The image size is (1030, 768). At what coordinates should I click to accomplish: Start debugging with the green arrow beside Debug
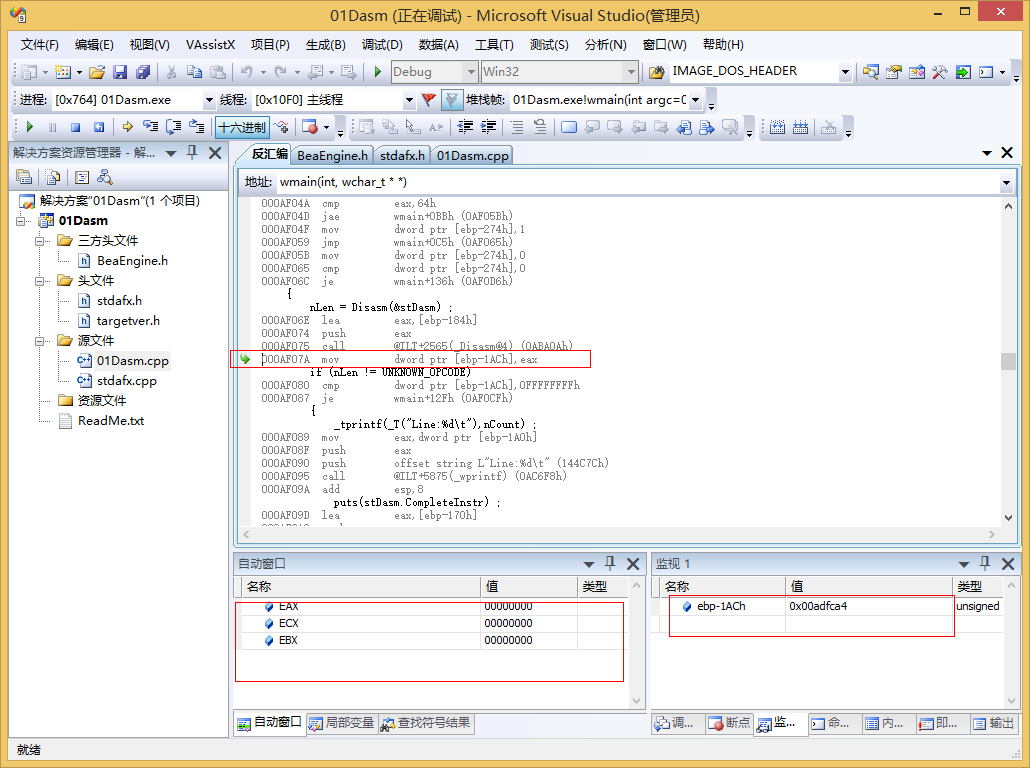pyautogui.click(x=378, y=72)
